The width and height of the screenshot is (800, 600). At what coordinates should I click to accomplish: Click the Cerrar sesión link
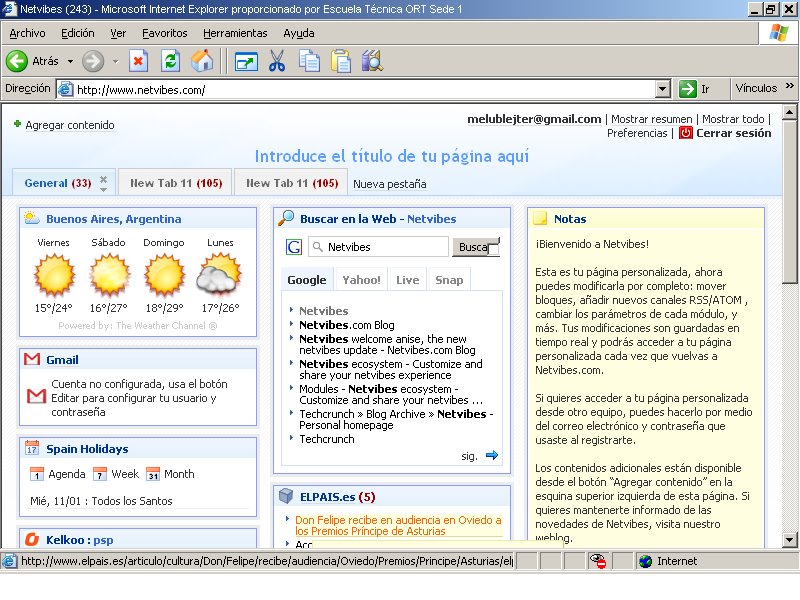734,133
